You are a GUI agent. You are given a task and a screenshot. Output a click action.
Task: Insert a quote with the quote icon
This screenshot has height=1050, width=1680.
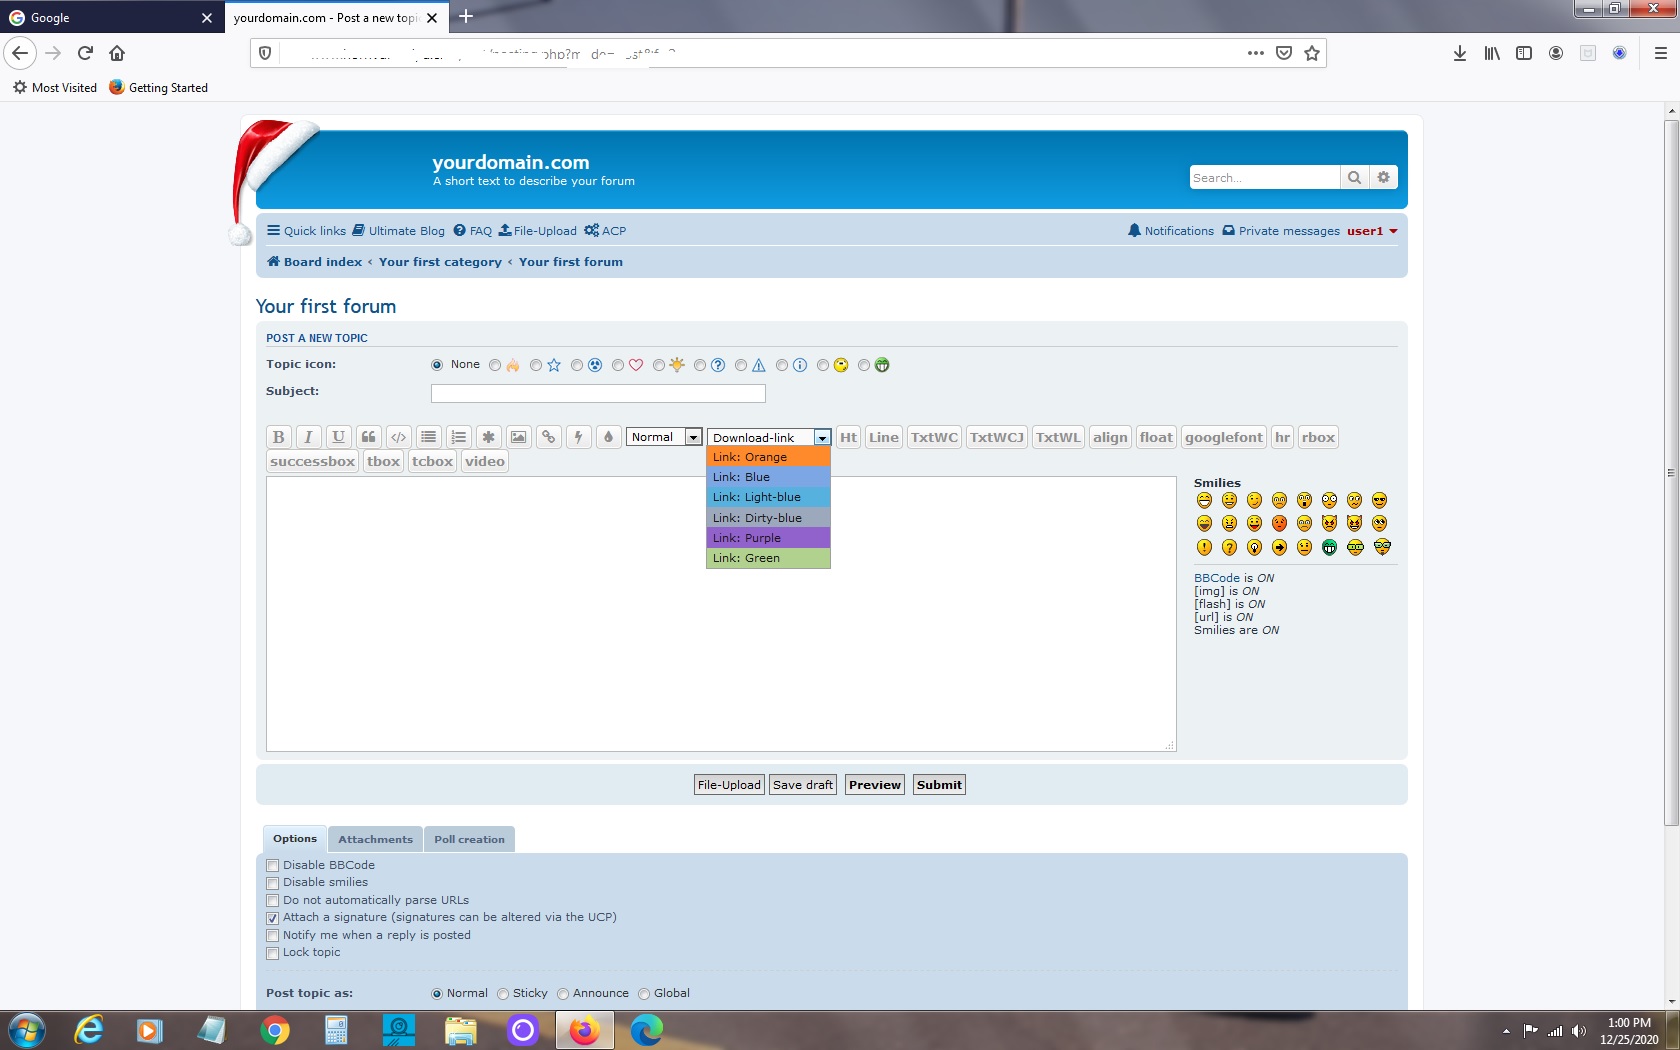click(x=368, y=437)
